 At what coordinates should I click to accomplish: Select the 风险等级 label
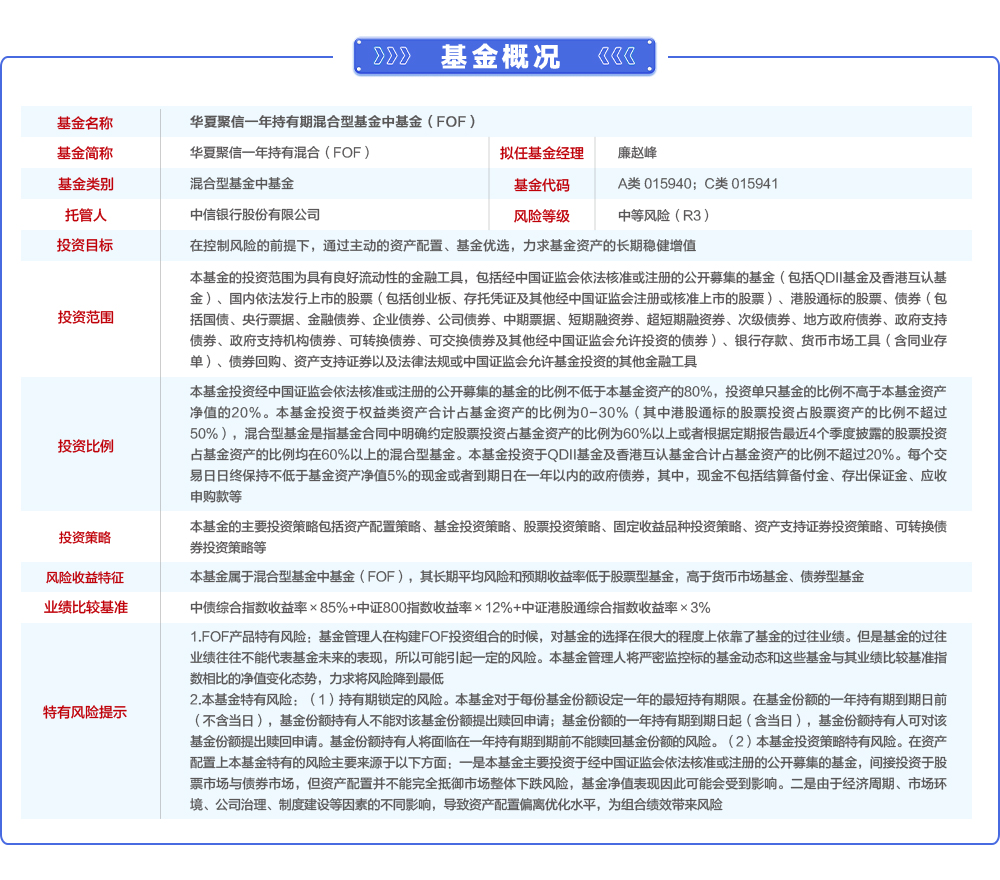pyautogui.click(x=541, y=216)
